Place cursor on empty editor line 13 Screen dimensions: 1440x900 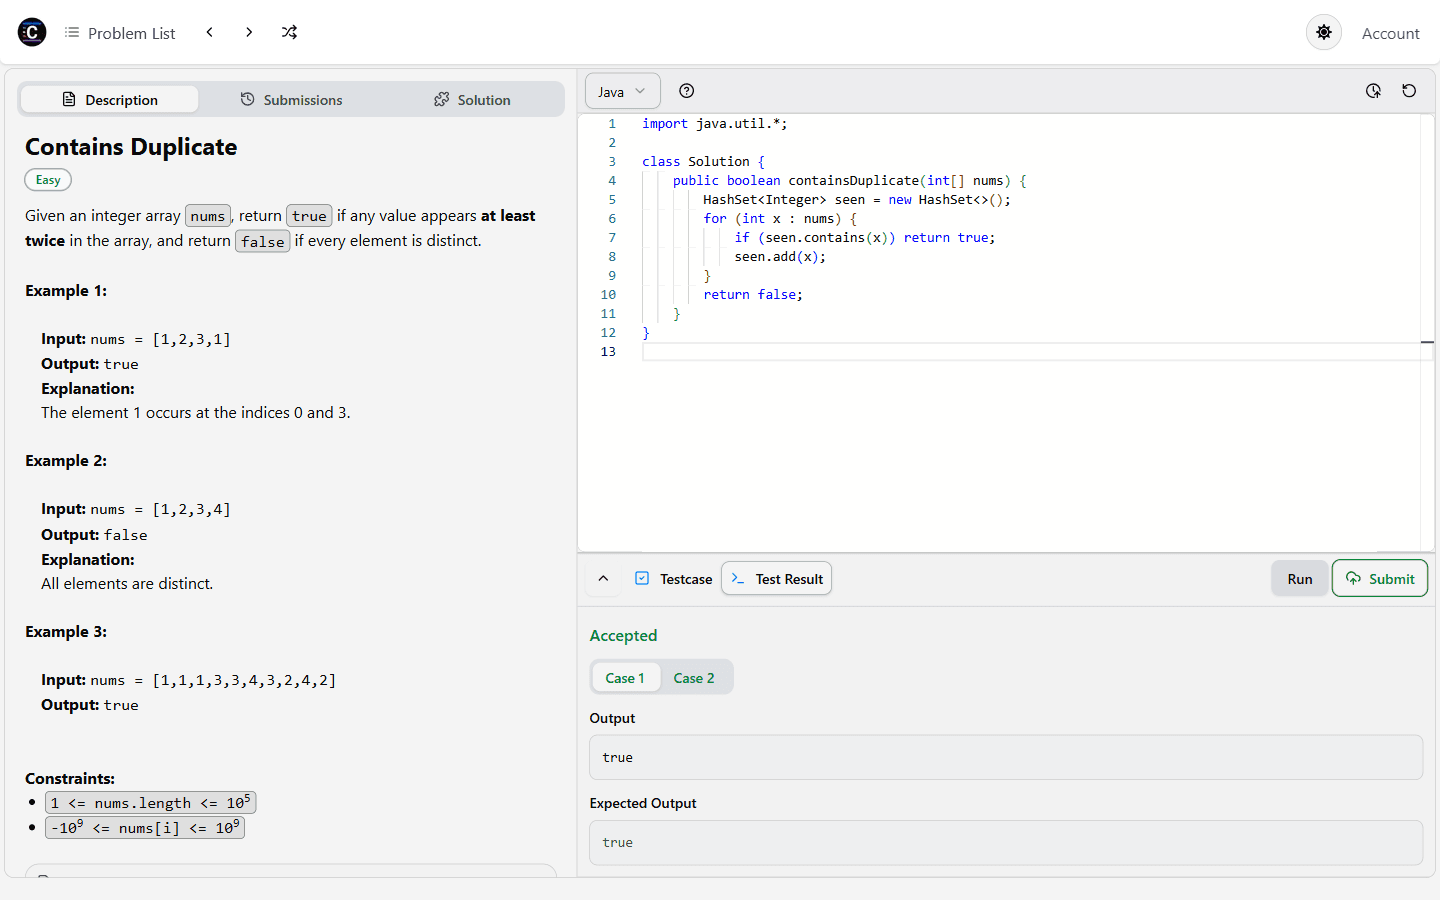(x=1030, y=352)
